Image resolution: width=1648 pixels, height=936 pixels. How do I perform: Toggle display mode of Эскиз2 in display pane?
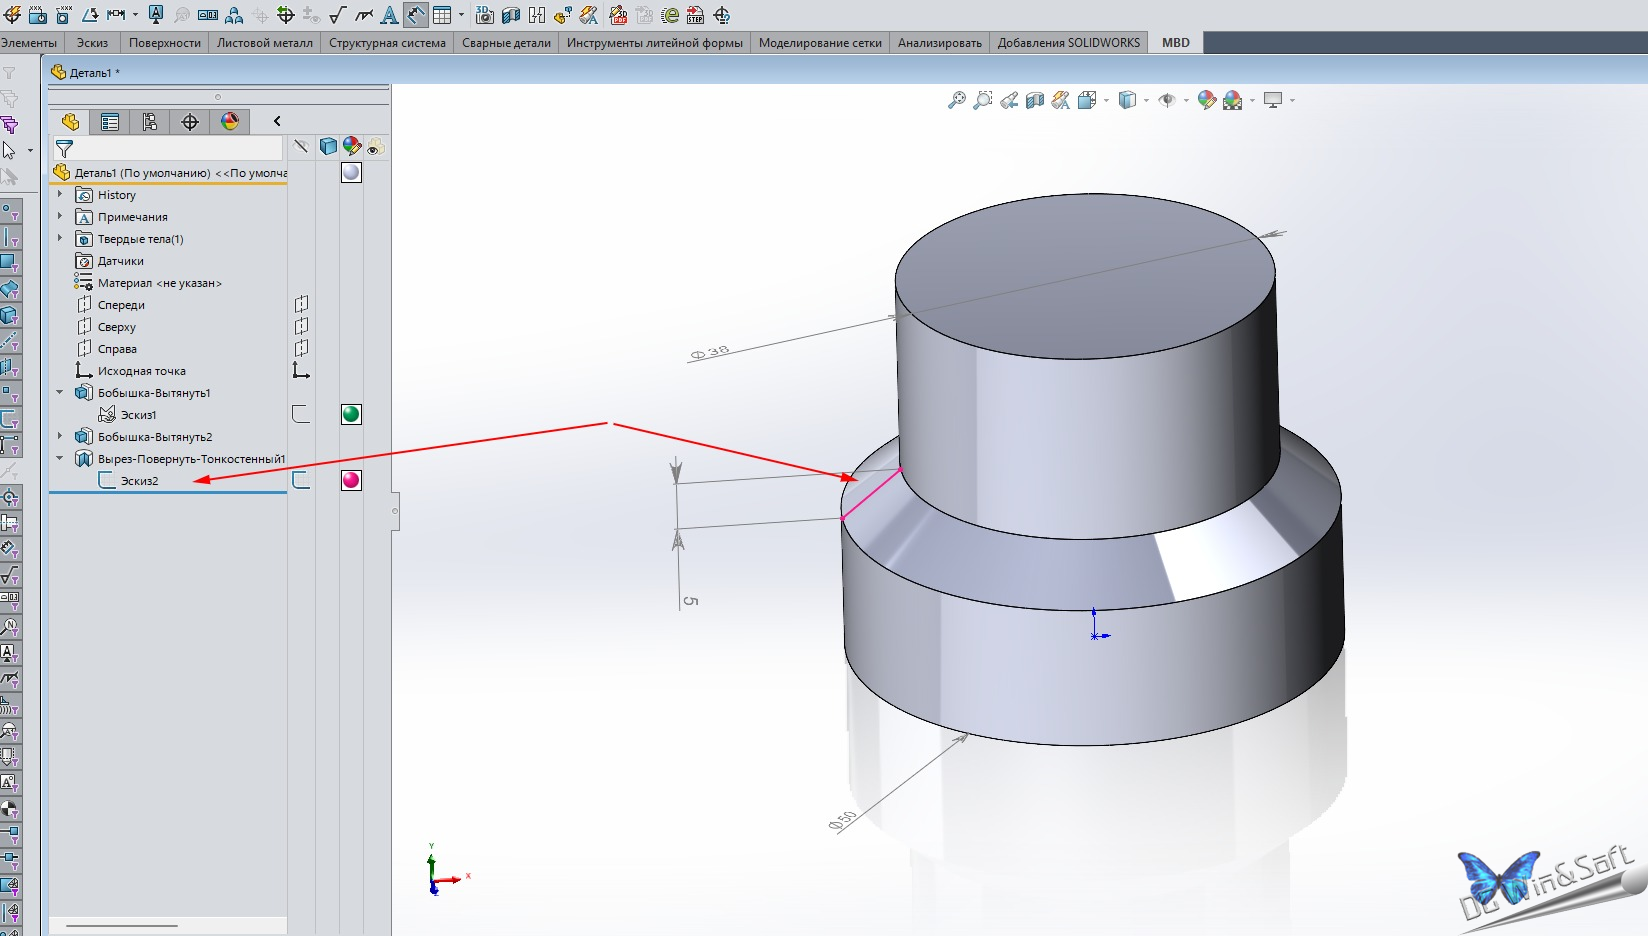(301, 480)
